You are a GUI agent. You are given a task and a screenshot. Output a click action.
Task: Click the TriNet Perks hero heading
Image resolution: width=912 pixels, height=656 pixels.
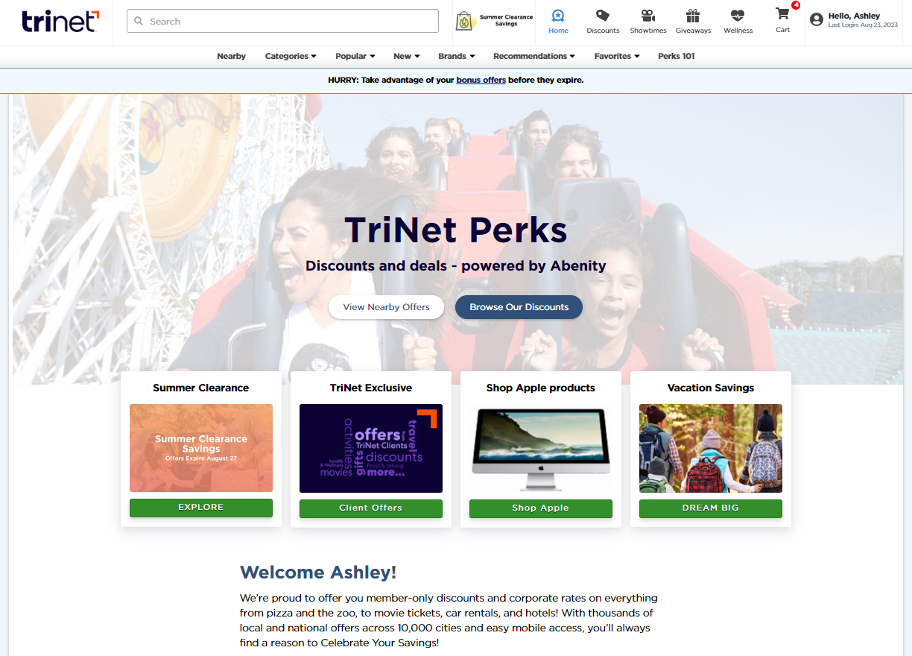[456, 230]
